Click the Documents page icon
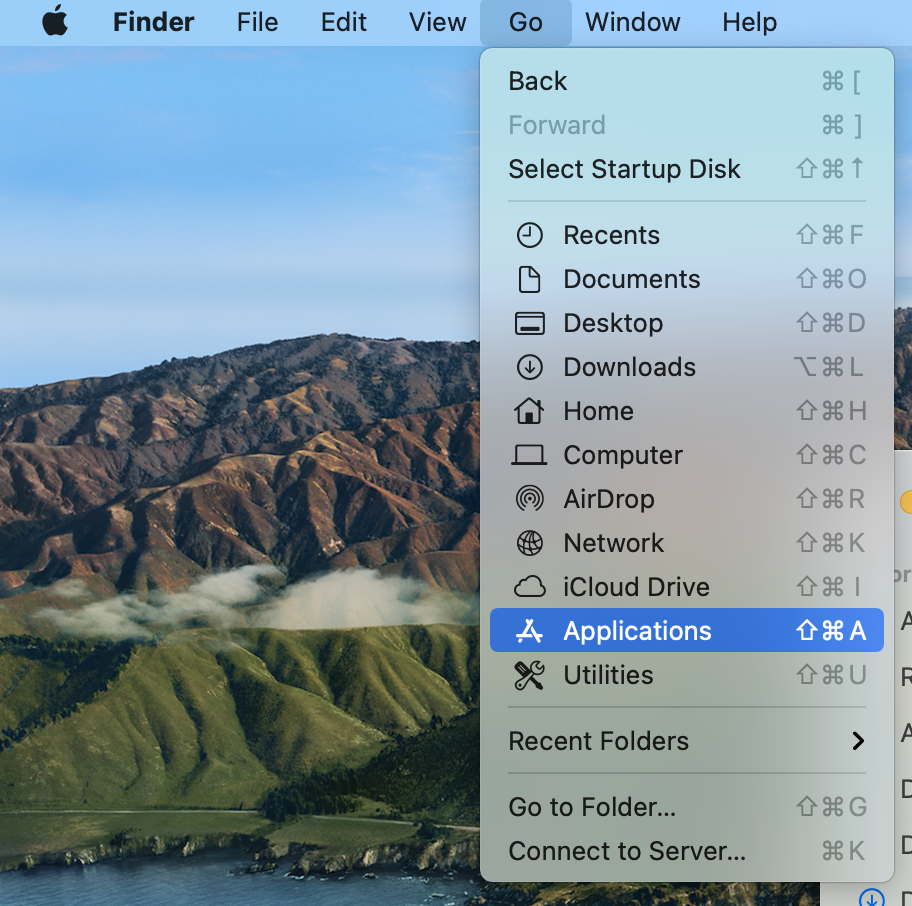The width and height of the screenshot is (912, 906). click(529, 280)
